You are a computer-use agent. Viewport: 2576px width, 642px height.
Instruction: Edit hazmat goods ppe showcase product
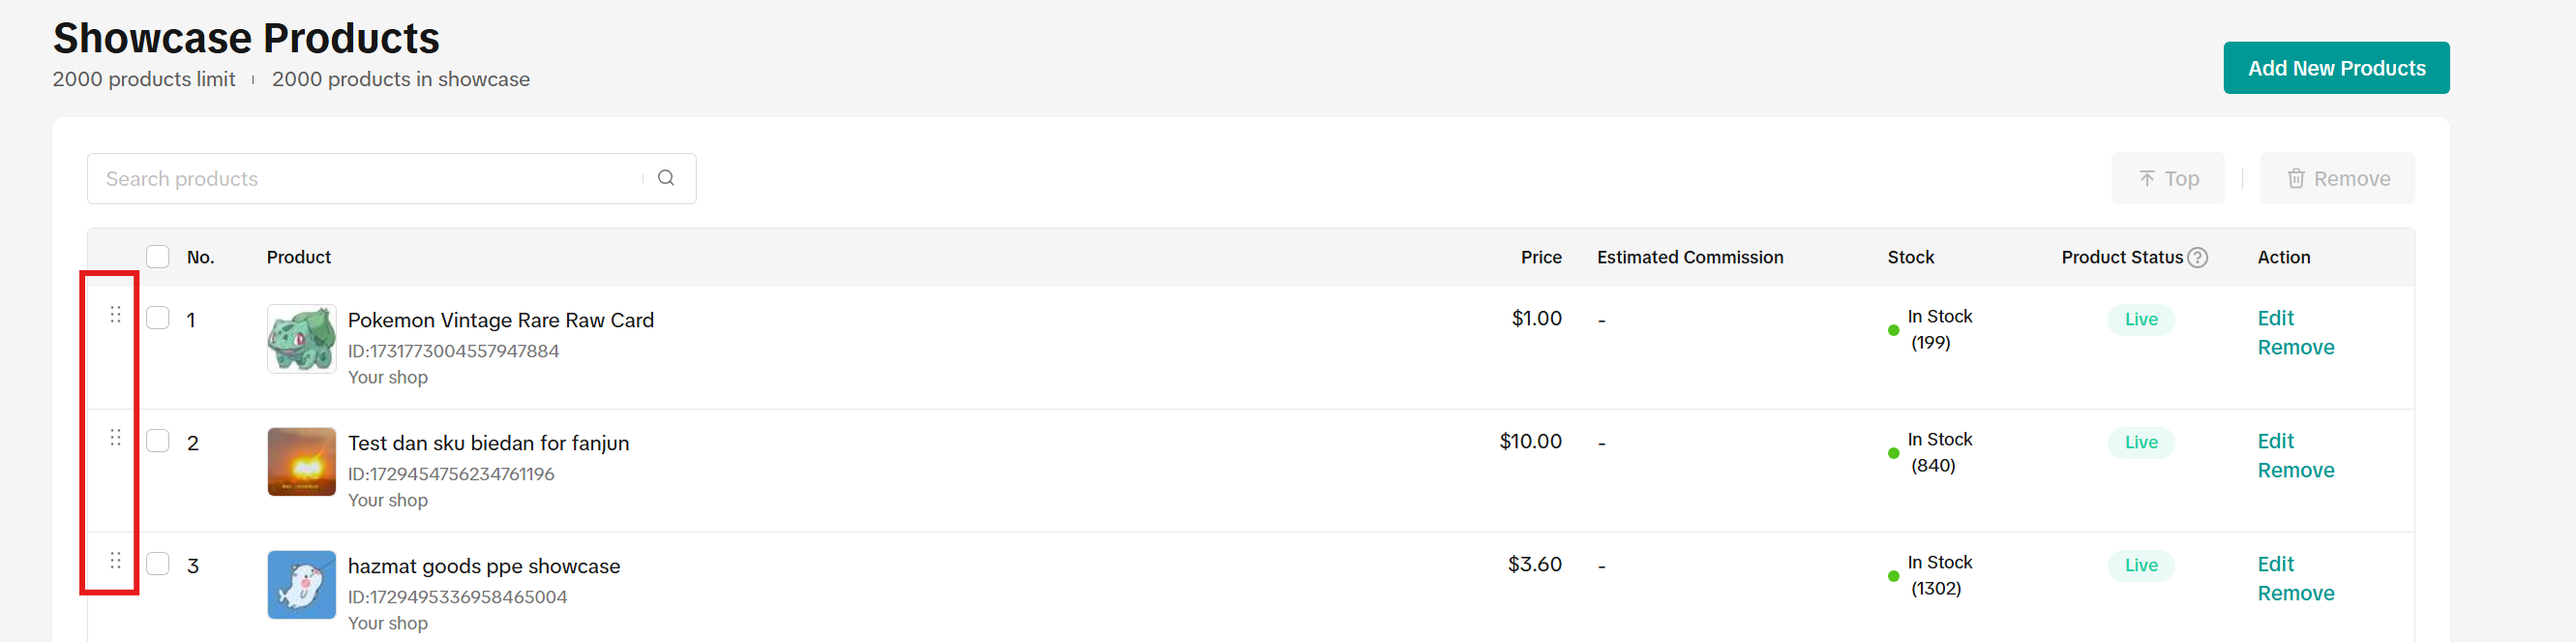2275,564
